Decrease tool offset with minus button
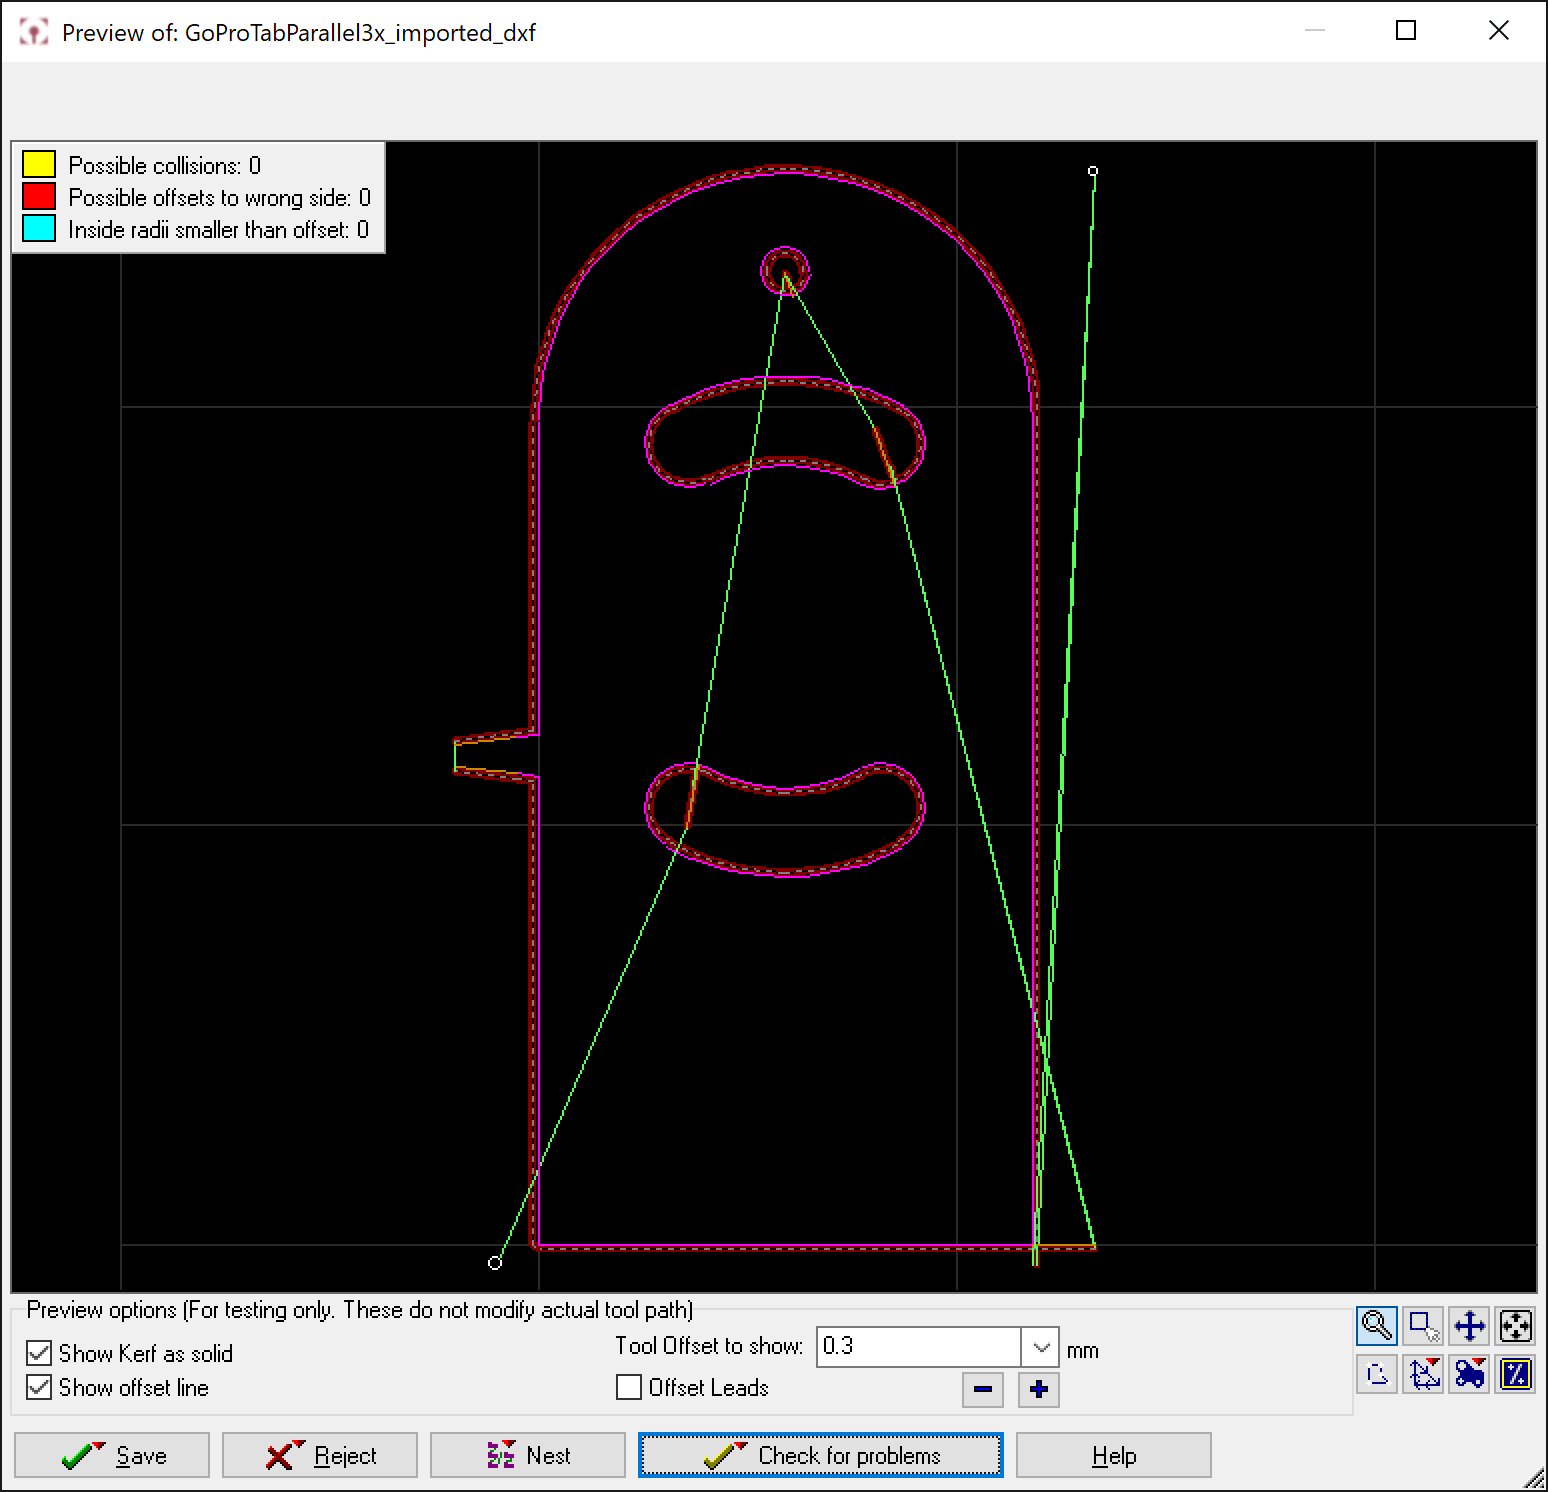Viewport: 1548px width, 1492px height. [x=982, y=1389]
